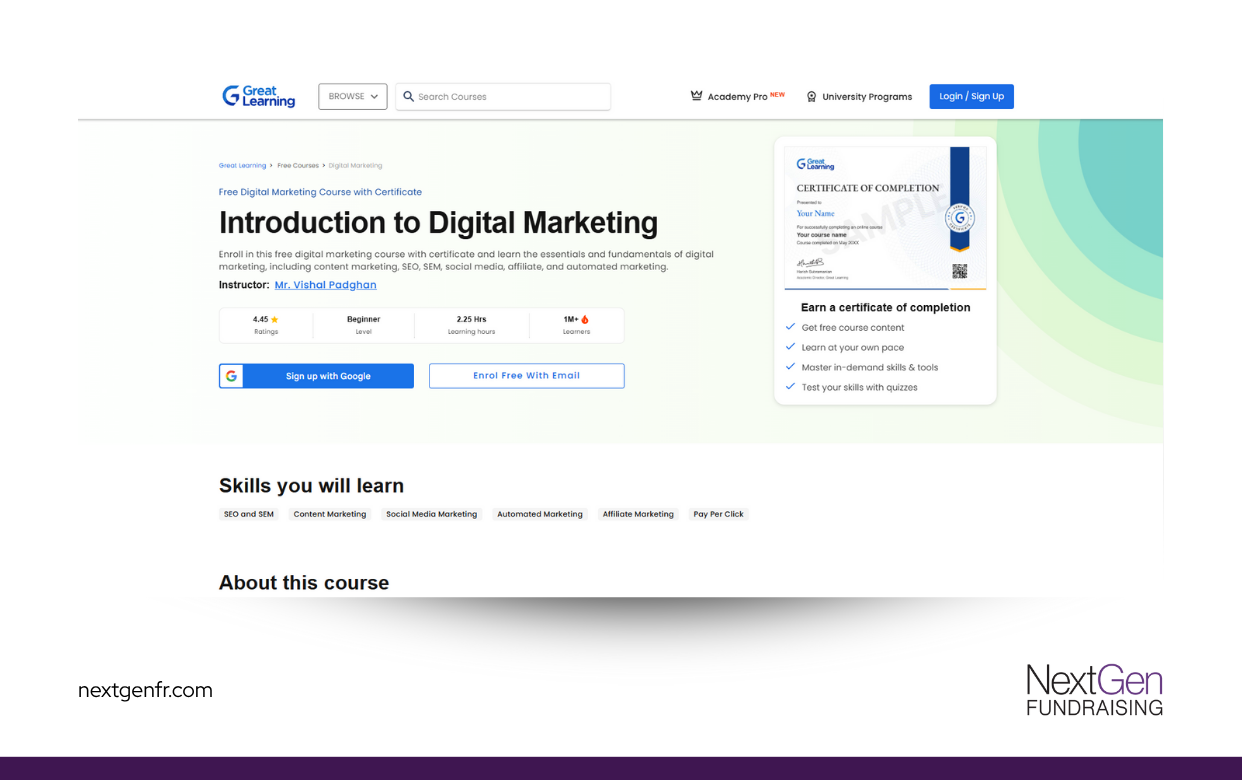Click the certificate ribbon seal badge
The height and width of the screenshot is (780, 1242).
(x=960, y=218)
